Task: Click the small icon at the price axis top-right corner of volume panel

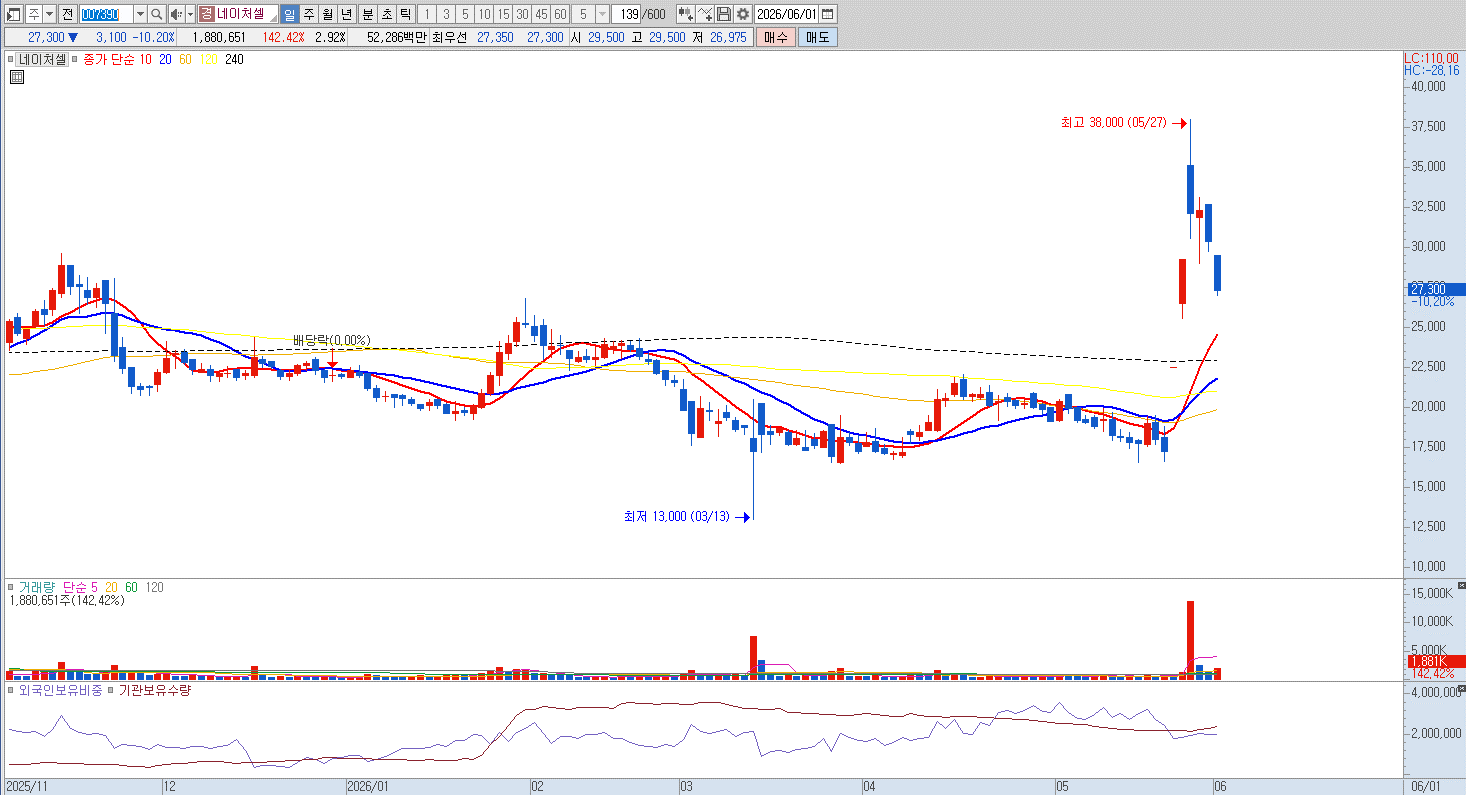Action: tap(1460, 585)
